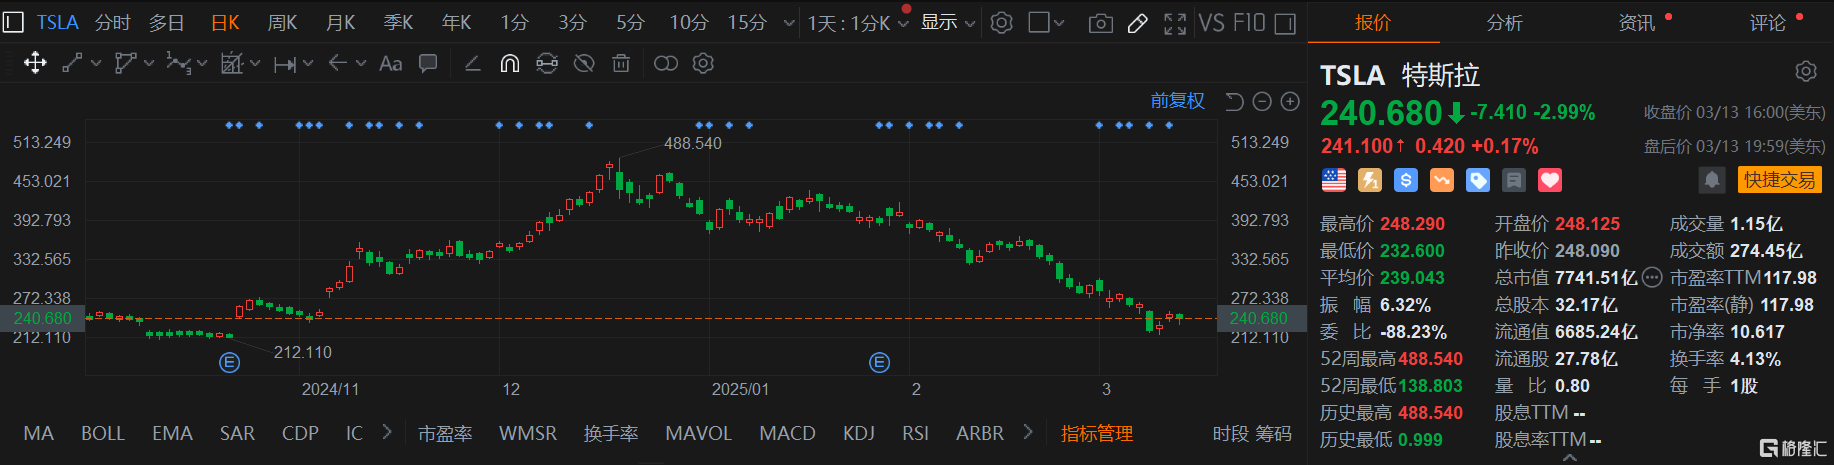
Task: Switch chart to 分时 view
Action: pos(113,22)
